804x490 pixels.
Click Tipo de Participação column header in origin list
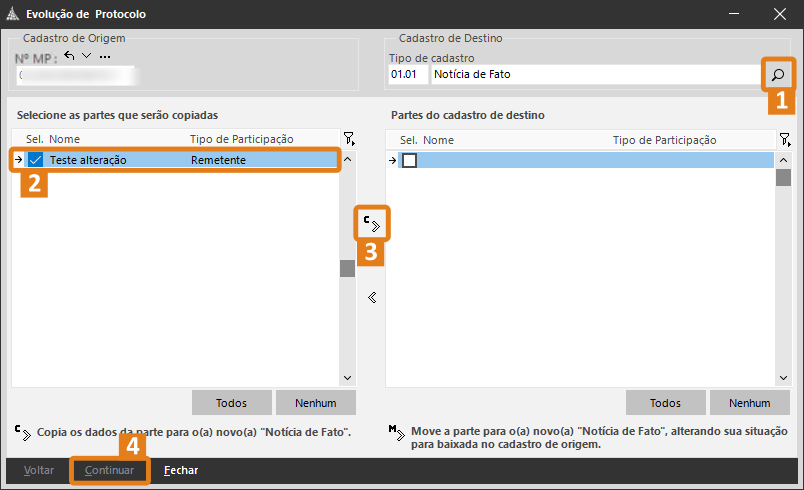click(241, 140)
